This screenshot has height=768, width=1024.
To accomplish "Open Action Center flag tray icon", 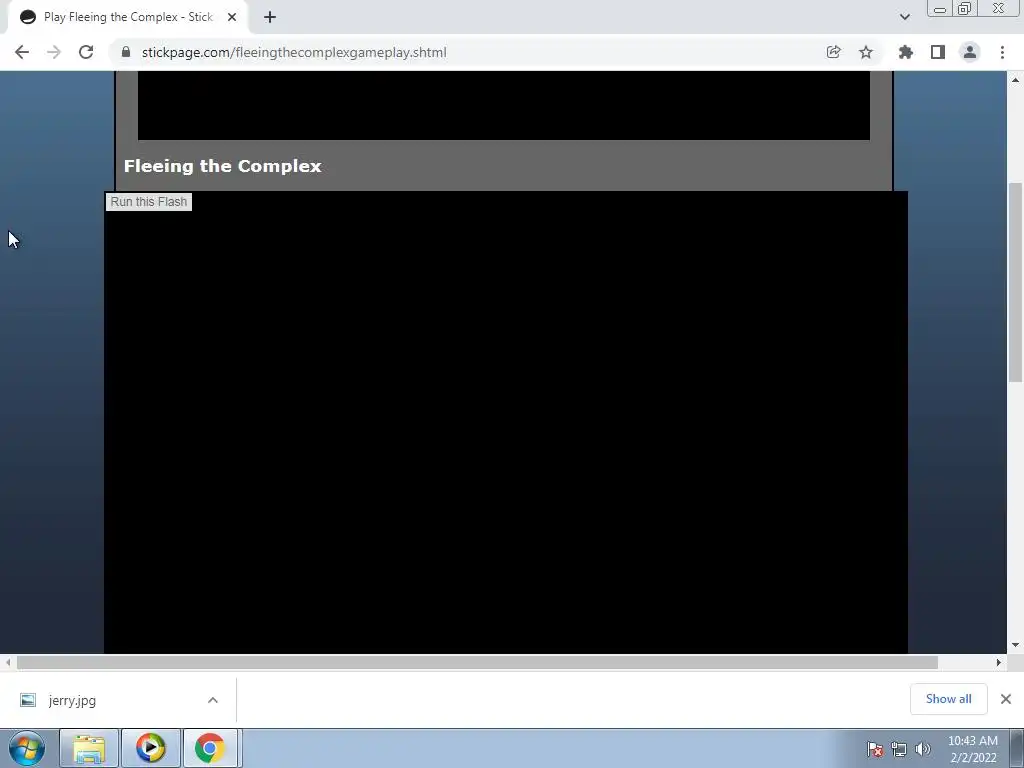I will point(875,749).
